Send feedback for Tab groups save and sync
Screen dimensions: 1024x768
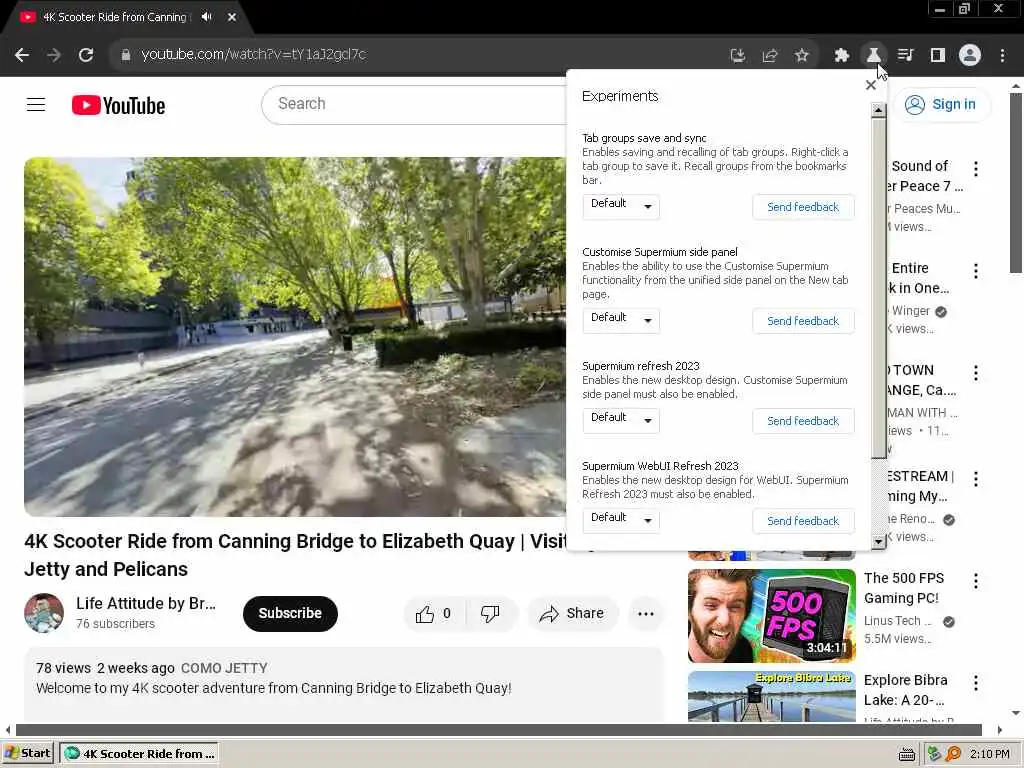tap(803, 207)
